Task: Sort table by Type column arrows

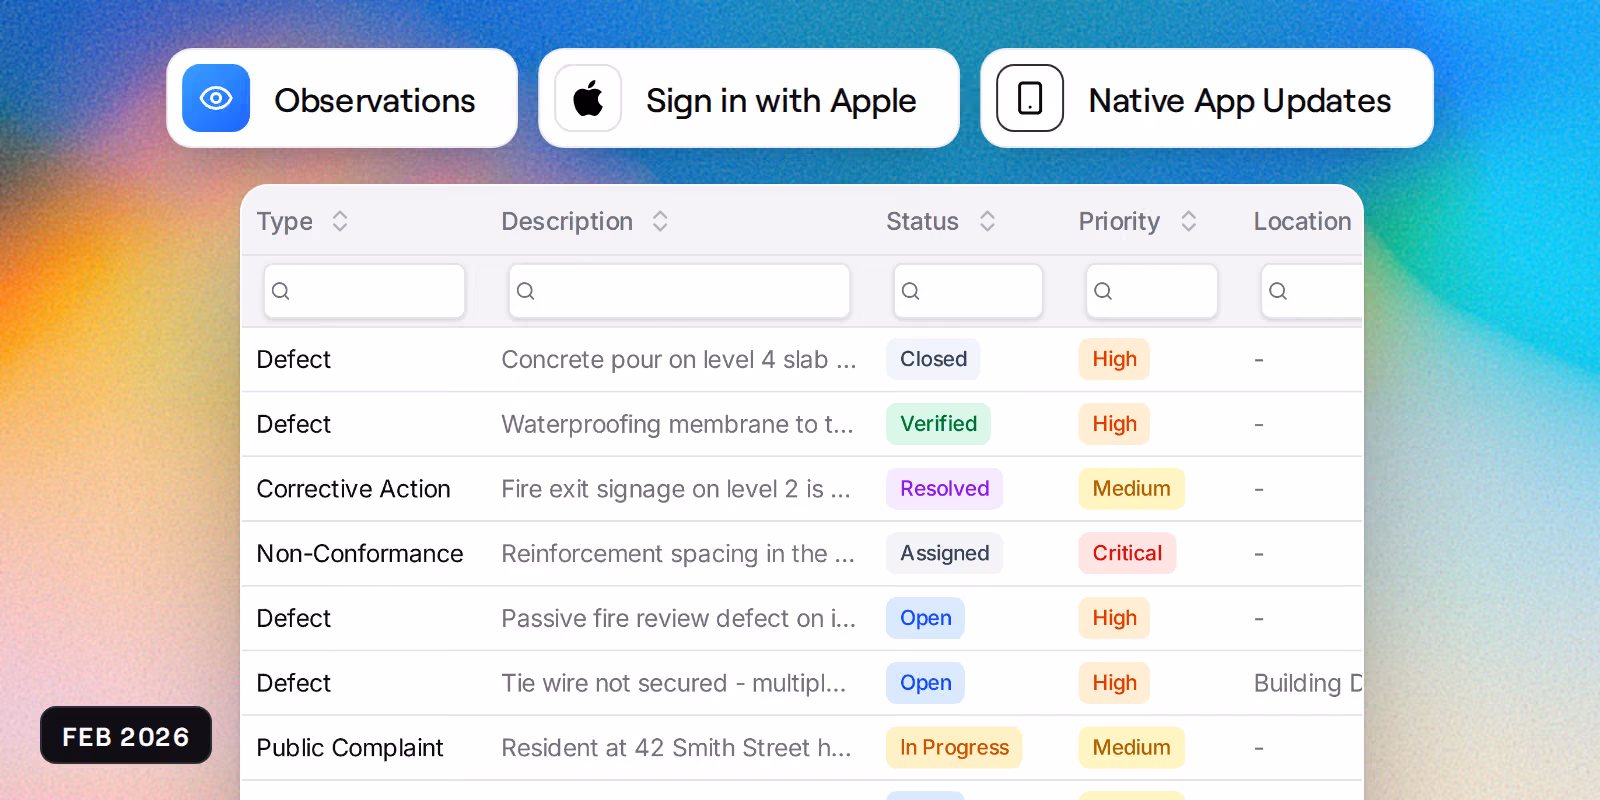Action: (340, 221)
